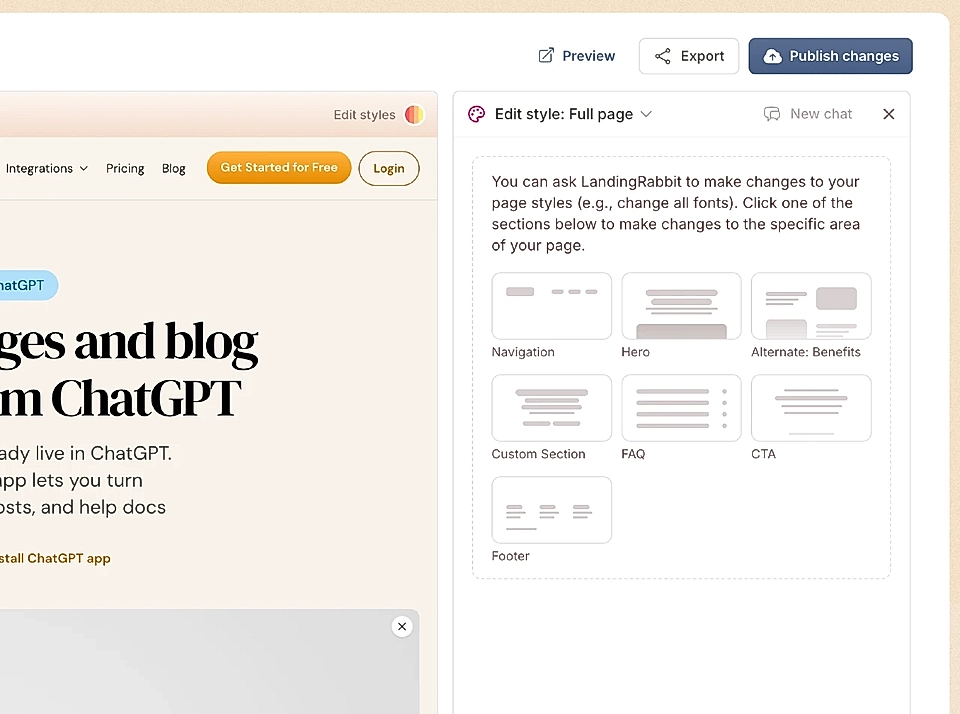Click the FAQ label text
Screen dimensions: 960x714
tap(633, 454)
